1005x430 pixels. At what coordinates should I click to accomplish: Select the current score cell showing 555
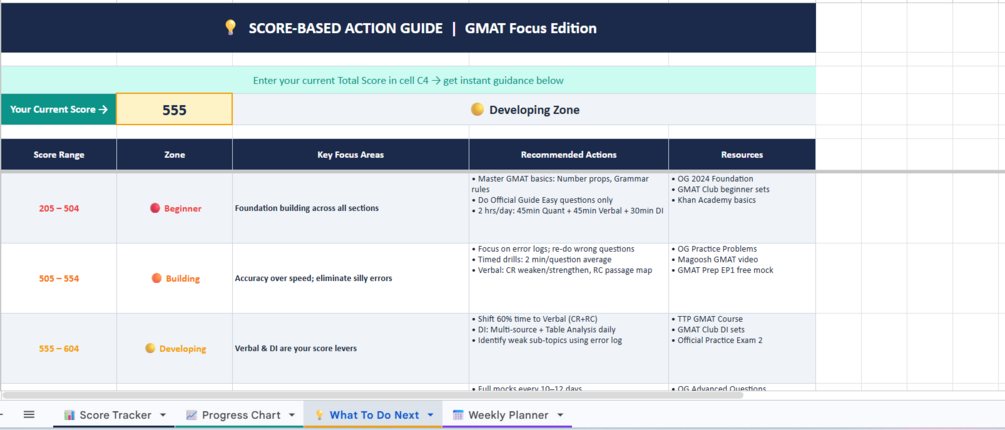[x=174, y=110]
